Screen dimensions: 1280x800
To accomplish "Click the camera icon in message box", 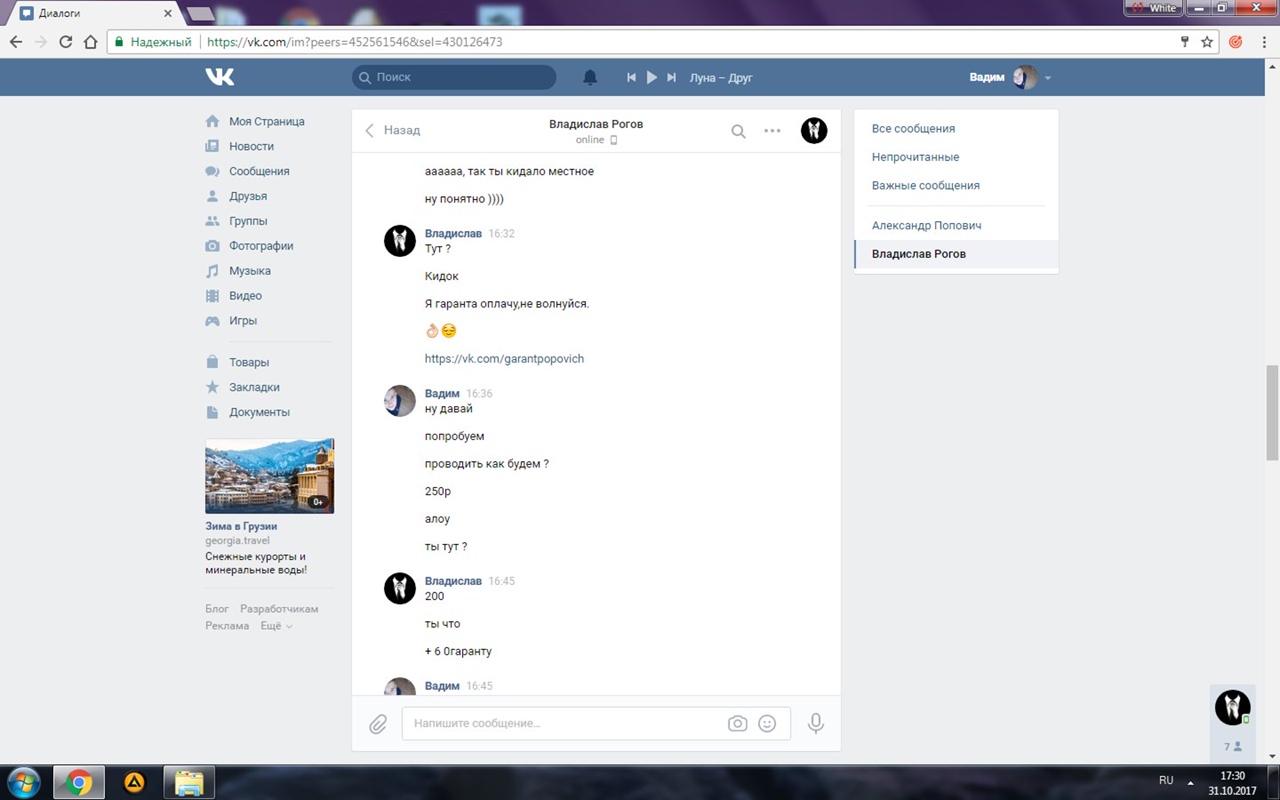I will (x=737, y=724).
